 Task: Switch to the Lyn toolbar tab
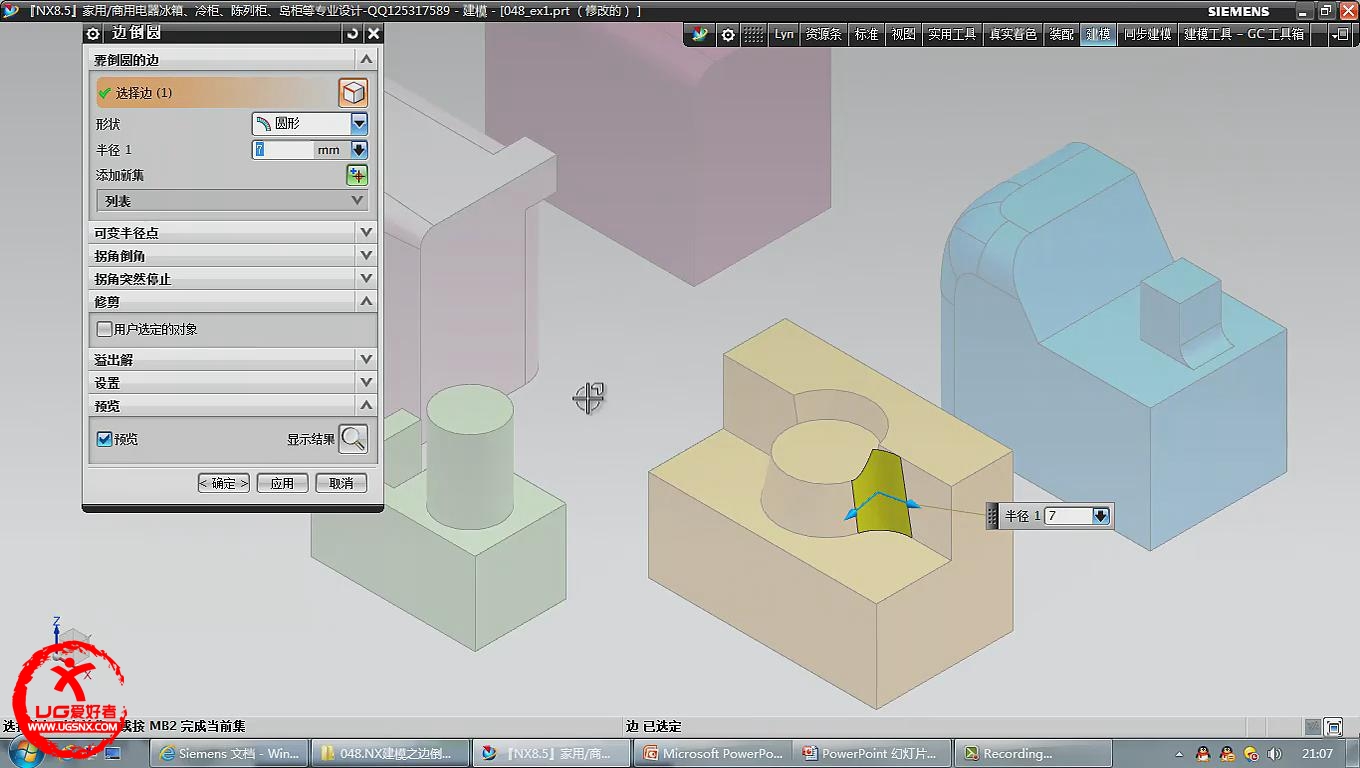point(784,34)
